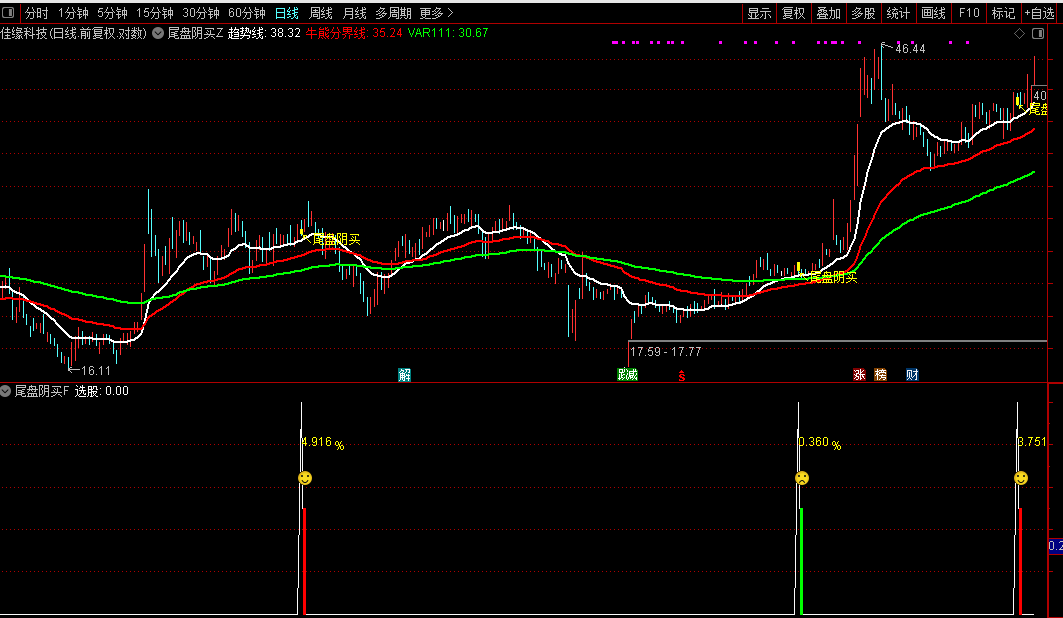Add stock with +自选 button

point(1040,13)
